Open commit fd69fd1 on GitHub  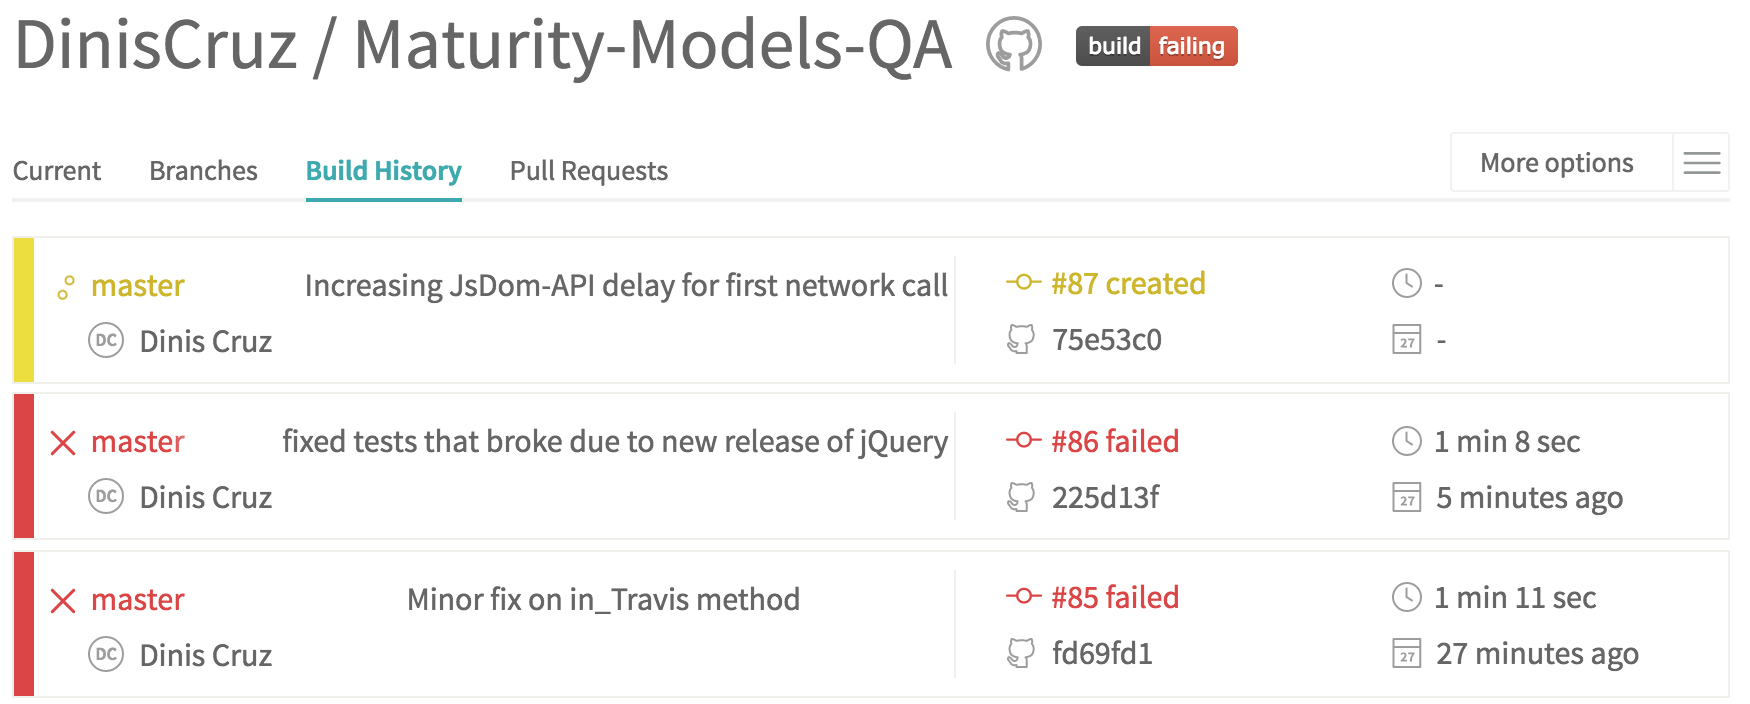(x=1102, y=653)
